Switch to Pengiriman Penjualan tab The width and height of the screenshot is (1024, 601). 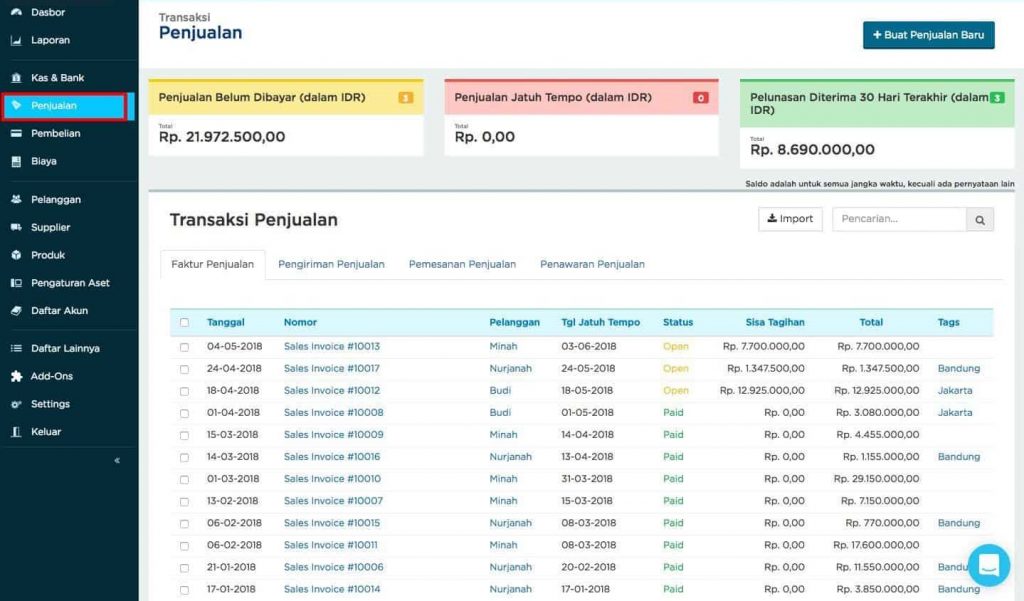(x=331, y=265)
